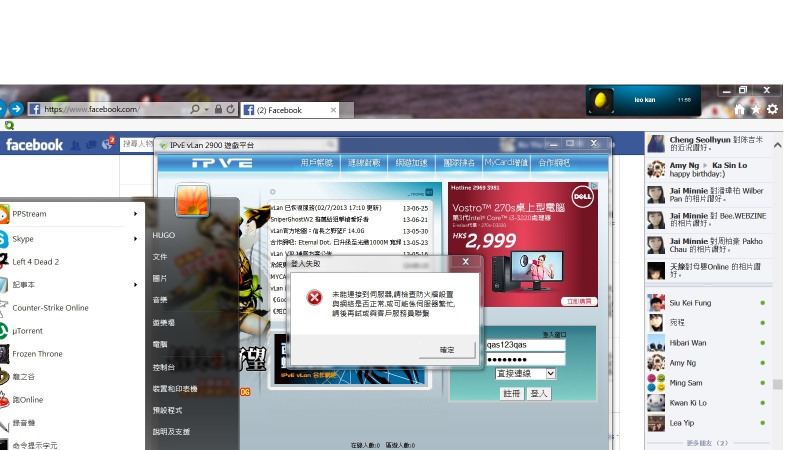800x450 pixels.
Task: Open the address bar autocomplete dropdown arrow
Action: (x=206, y=110)
